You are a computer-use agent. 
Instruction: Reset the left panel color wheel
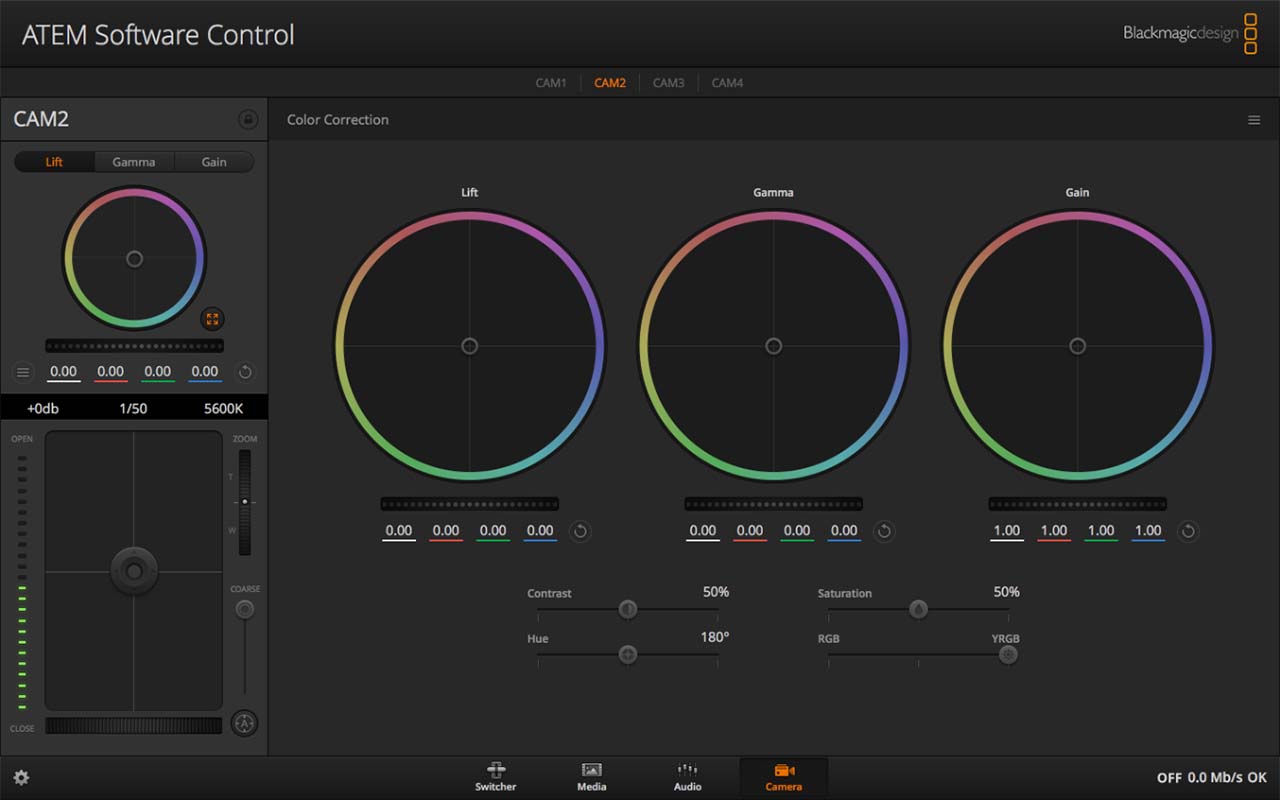(245, 372)
